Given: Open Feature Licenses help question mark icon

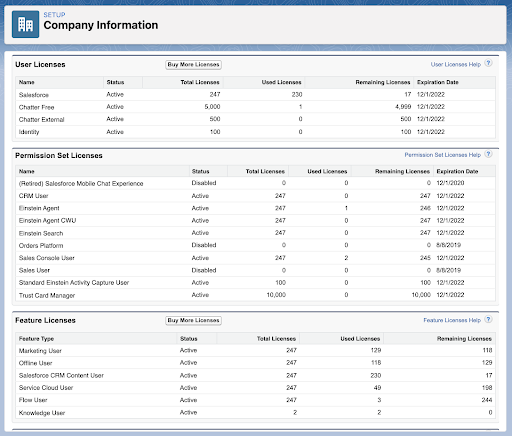Looking at the screenshot, I should click(x=488, y=319).
